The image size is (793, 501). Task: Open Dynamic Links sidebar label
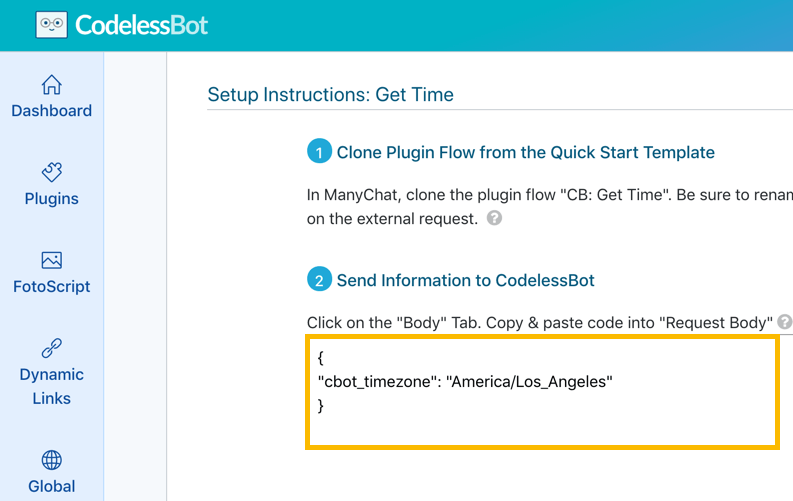coord(52,386)
